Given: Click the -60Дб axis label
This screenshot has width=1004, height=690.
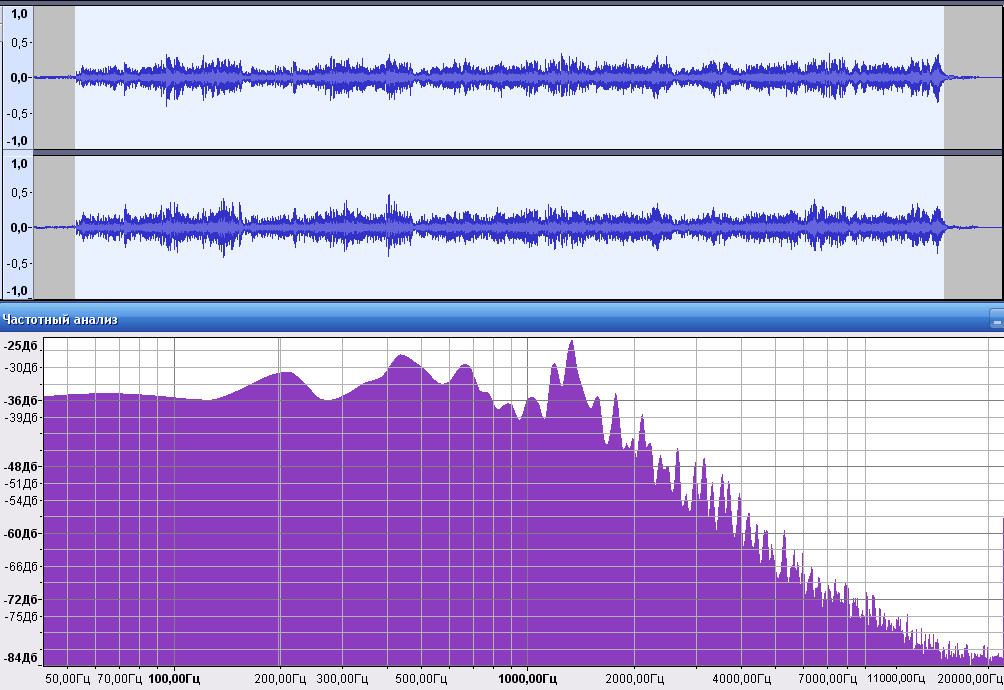Looking at the screenshot, I should coord(20,533).
